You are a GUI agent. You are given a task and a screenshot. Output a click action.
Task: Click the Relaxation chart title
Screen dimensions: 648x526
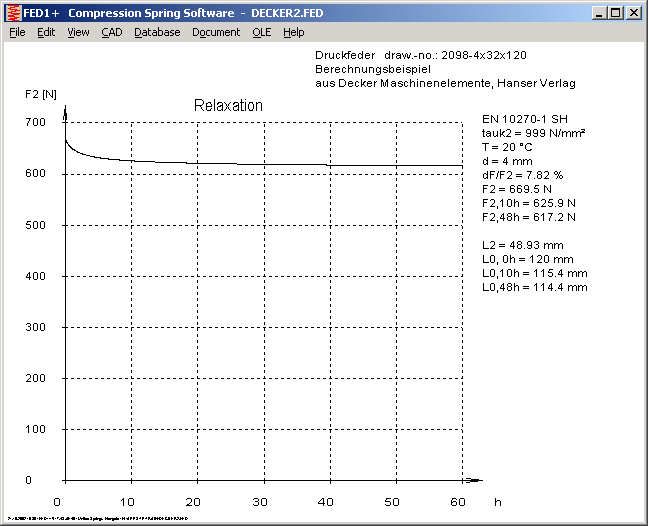[227, 106]
